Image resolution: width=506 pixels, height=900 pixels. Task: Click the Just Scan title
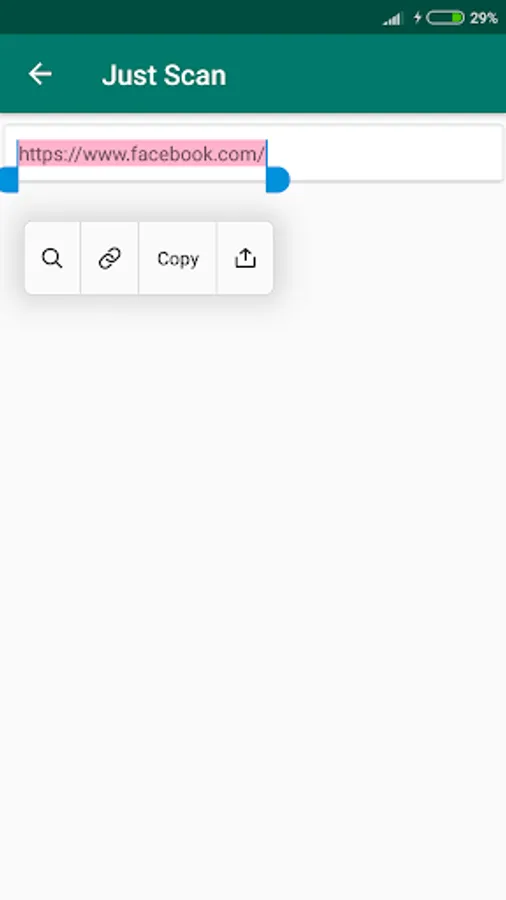point(164,75)
